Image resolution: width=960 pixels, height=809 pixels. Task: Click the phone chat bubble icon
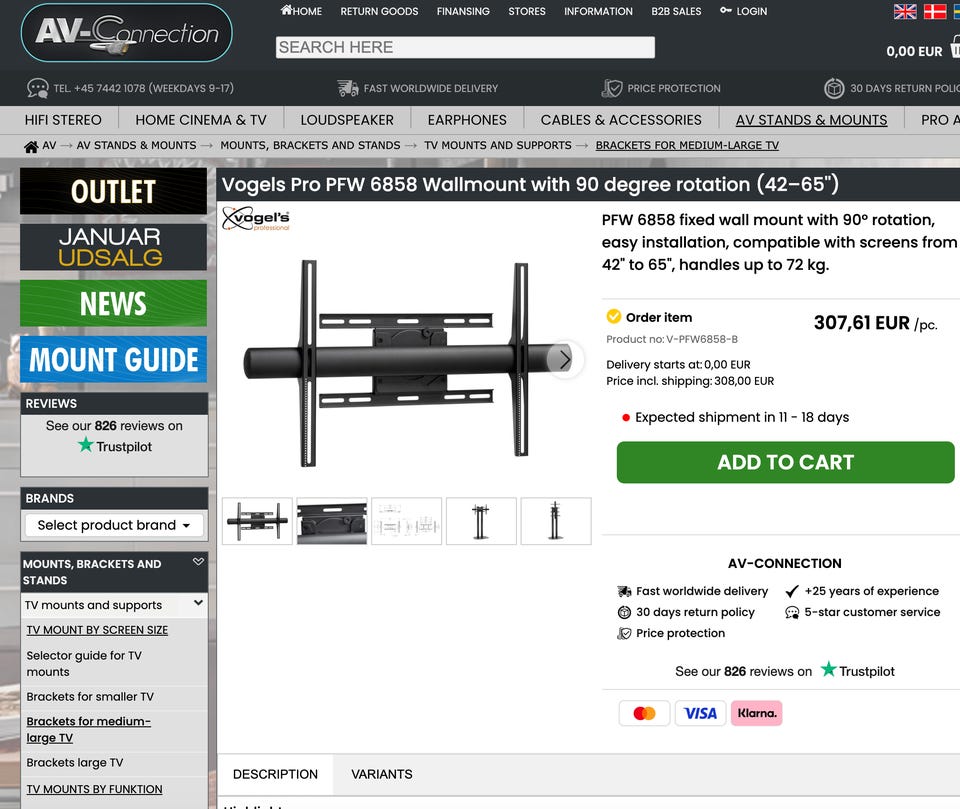[x=38, y=88]
